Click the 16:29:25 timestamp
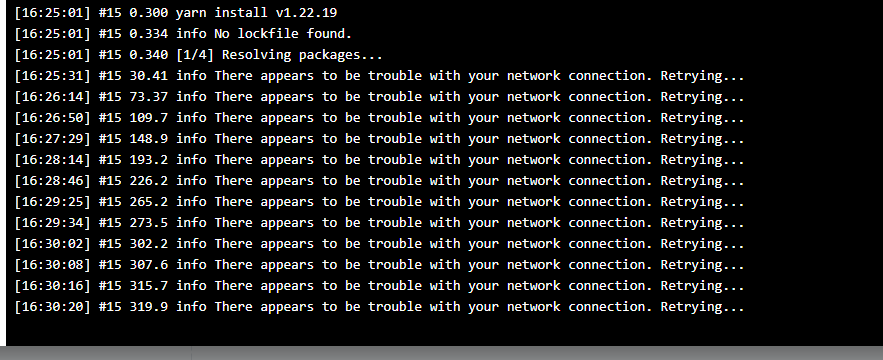The image size is (883, 360). coord(52,202)
